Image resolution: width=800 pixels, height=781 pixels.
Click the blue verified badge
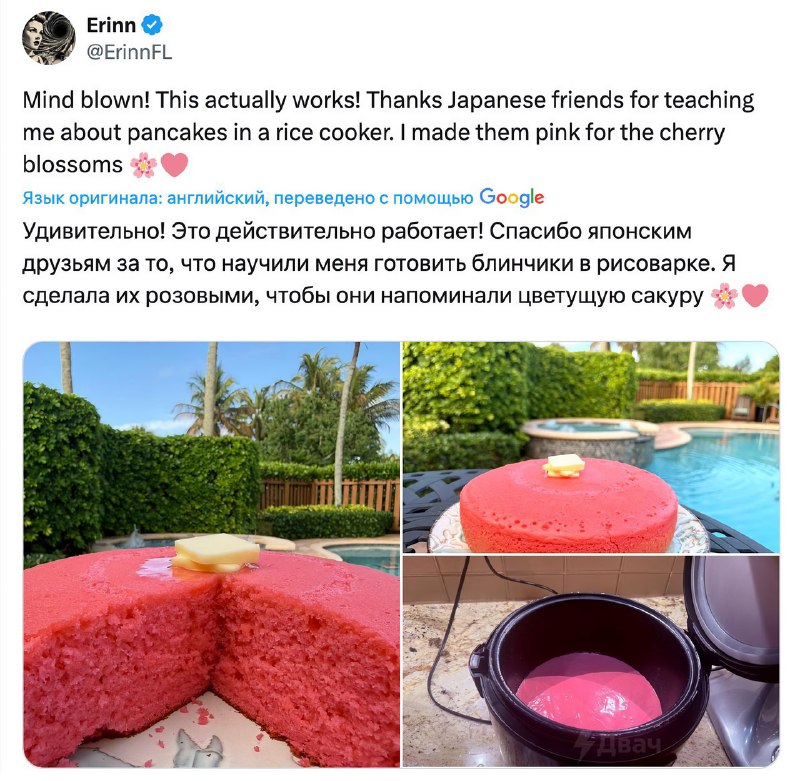(152, 25)
